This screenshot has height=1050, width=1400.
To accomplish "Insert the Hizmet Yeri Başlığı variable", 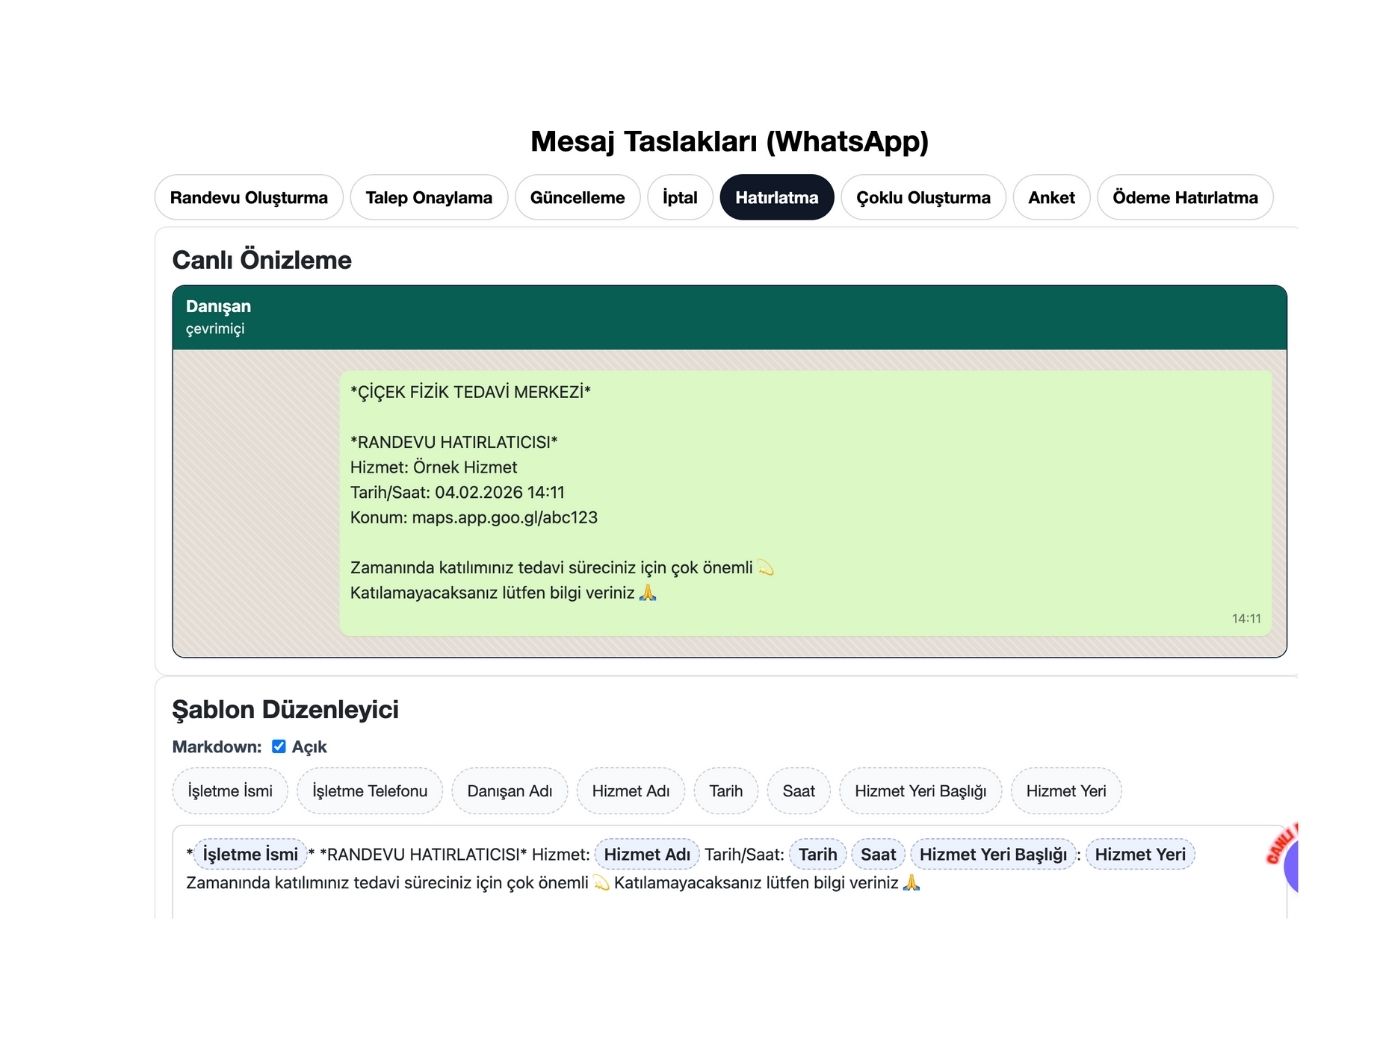I will coord(920,790).
